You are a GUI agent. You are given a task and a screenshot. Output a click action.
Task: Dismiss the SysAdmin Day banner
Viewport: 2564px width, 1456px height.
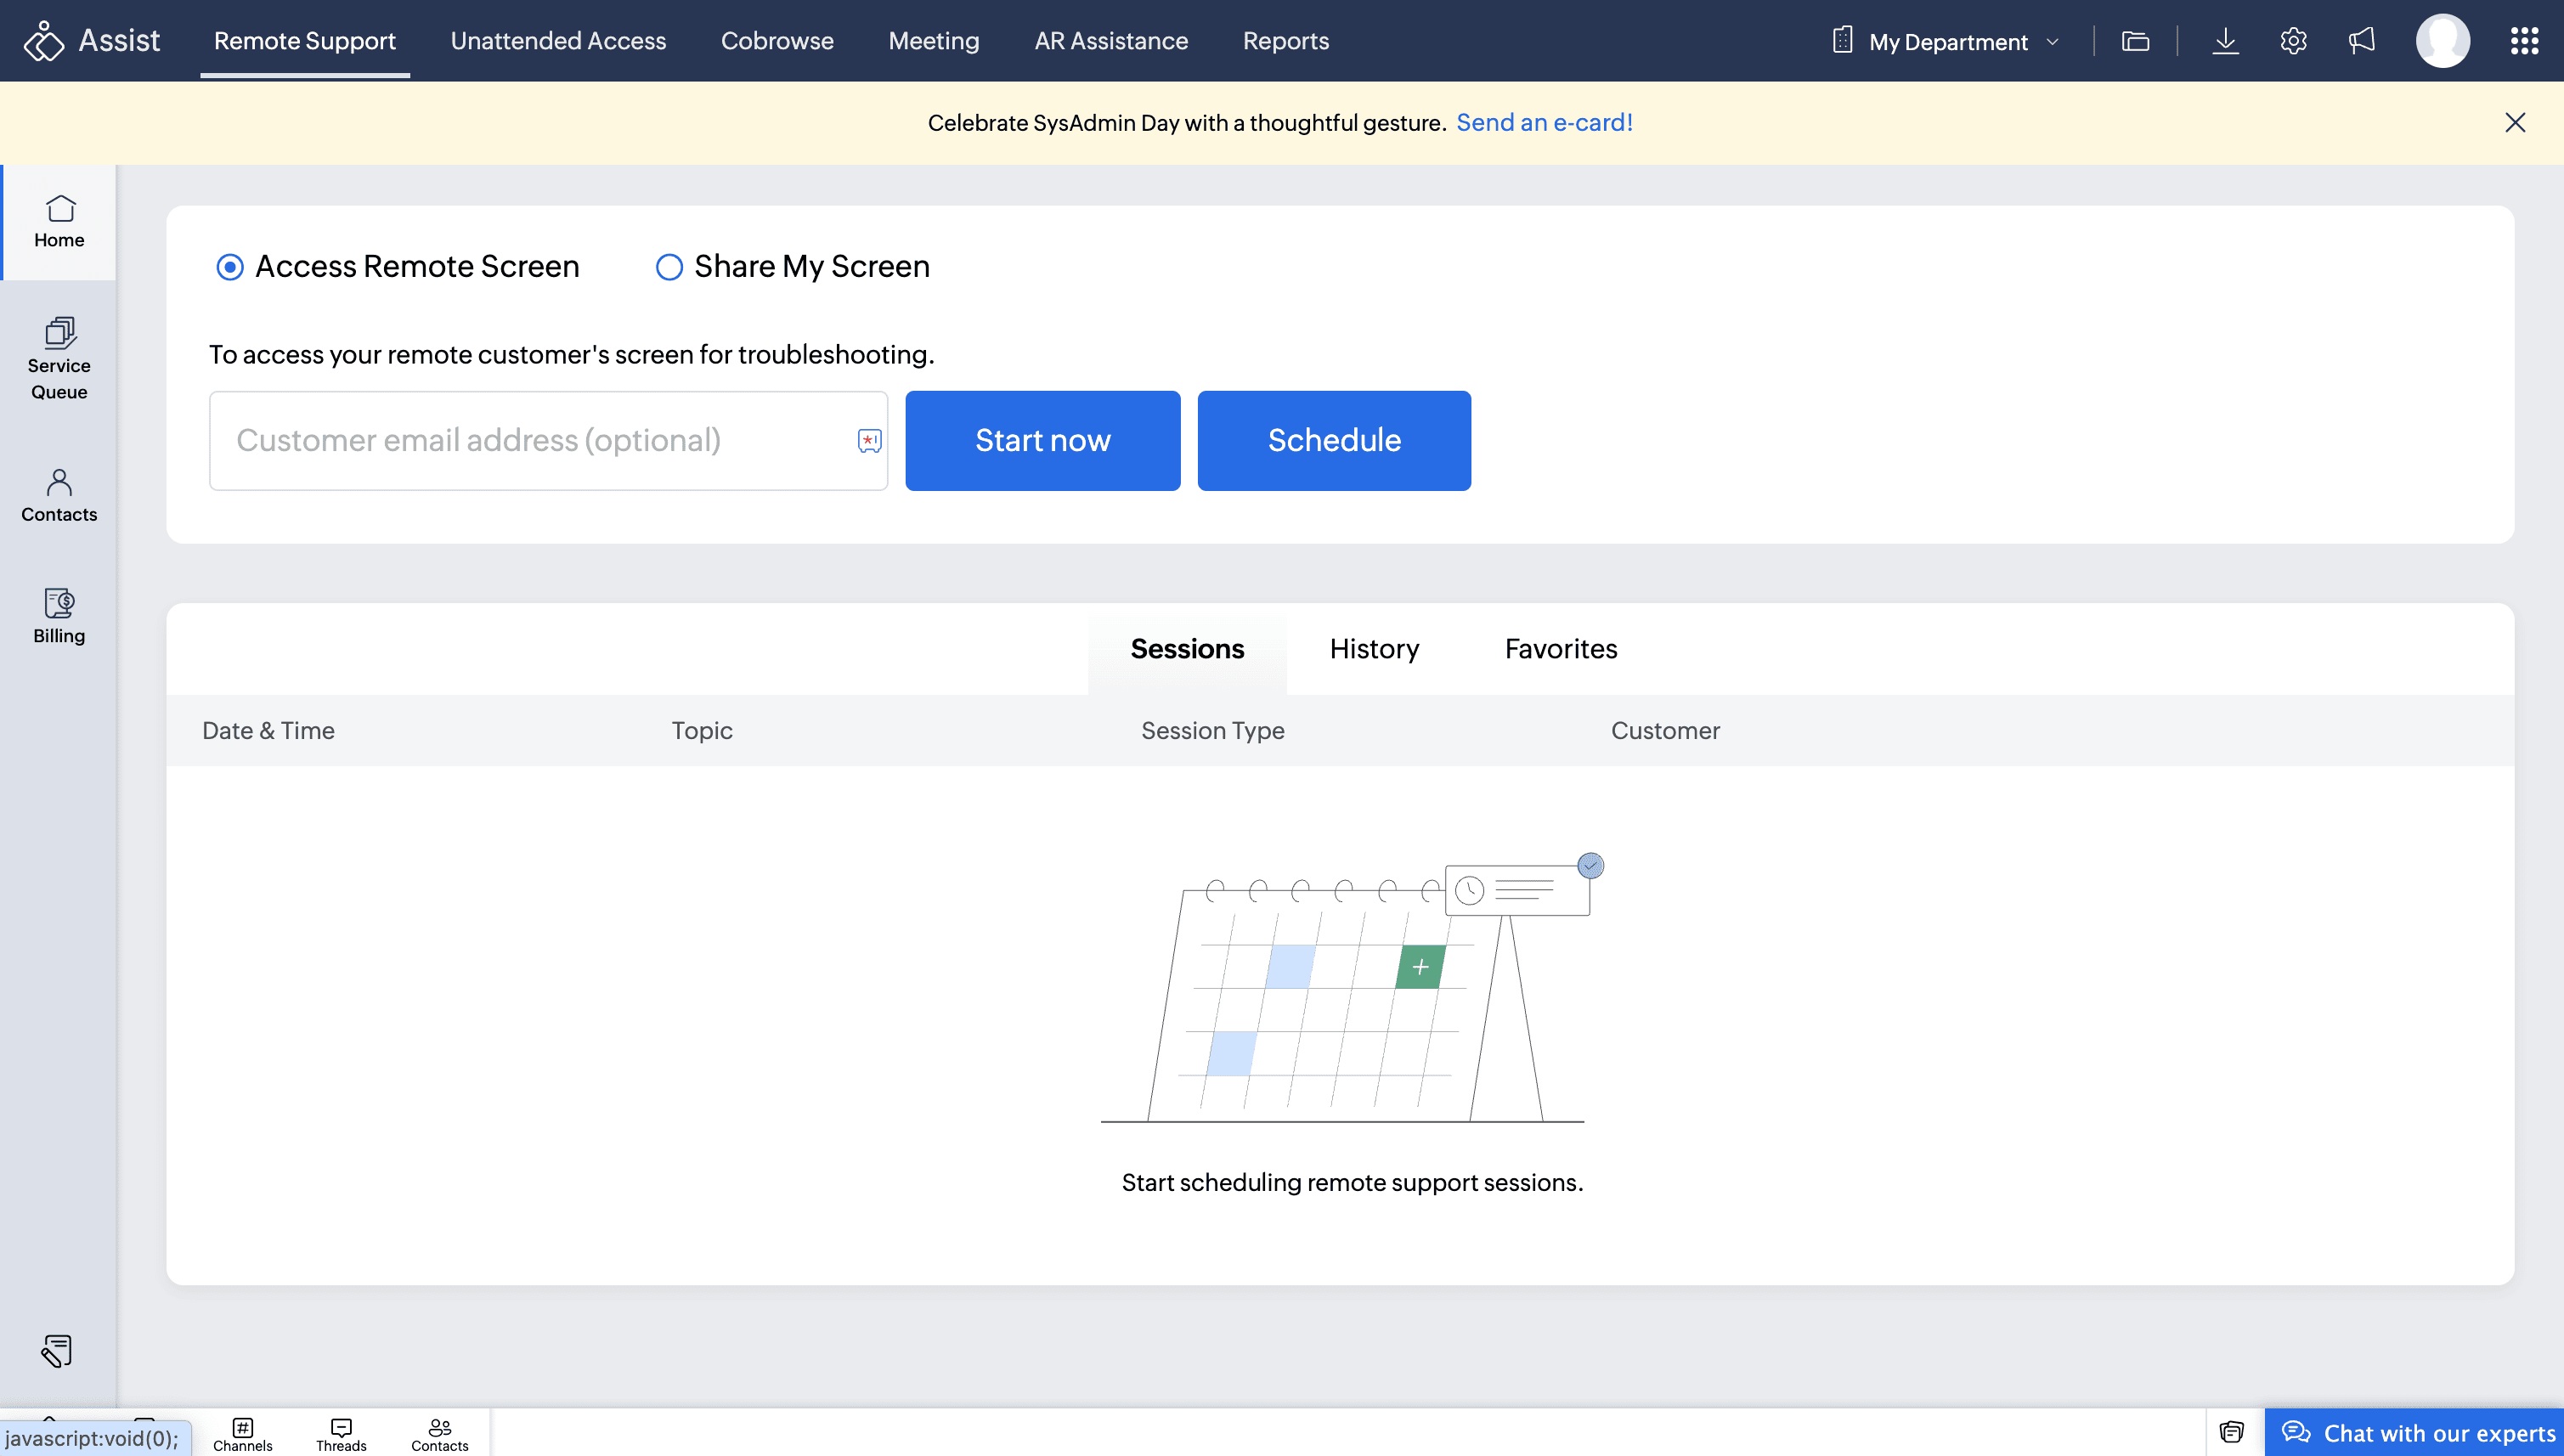pos(2514,122)
